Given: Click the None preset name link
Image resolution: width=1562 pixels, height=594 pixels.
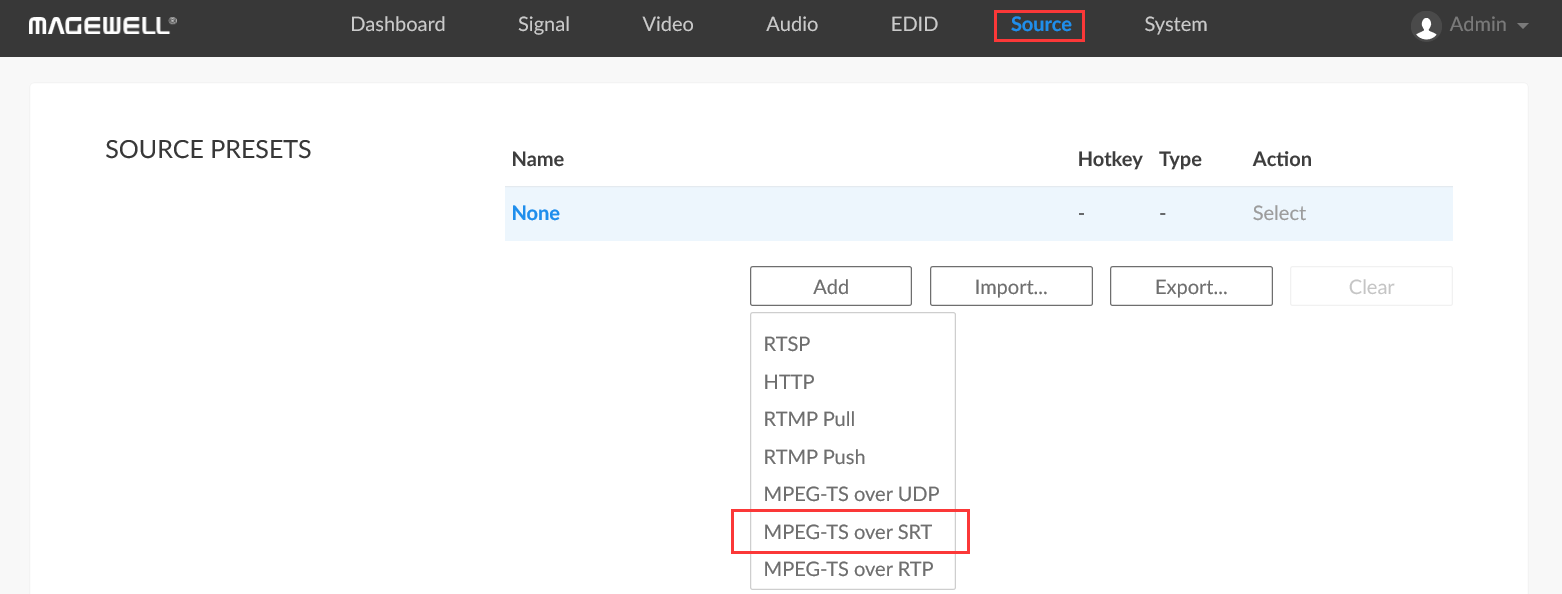Looking at the screenshot, I should pos(536,213).
